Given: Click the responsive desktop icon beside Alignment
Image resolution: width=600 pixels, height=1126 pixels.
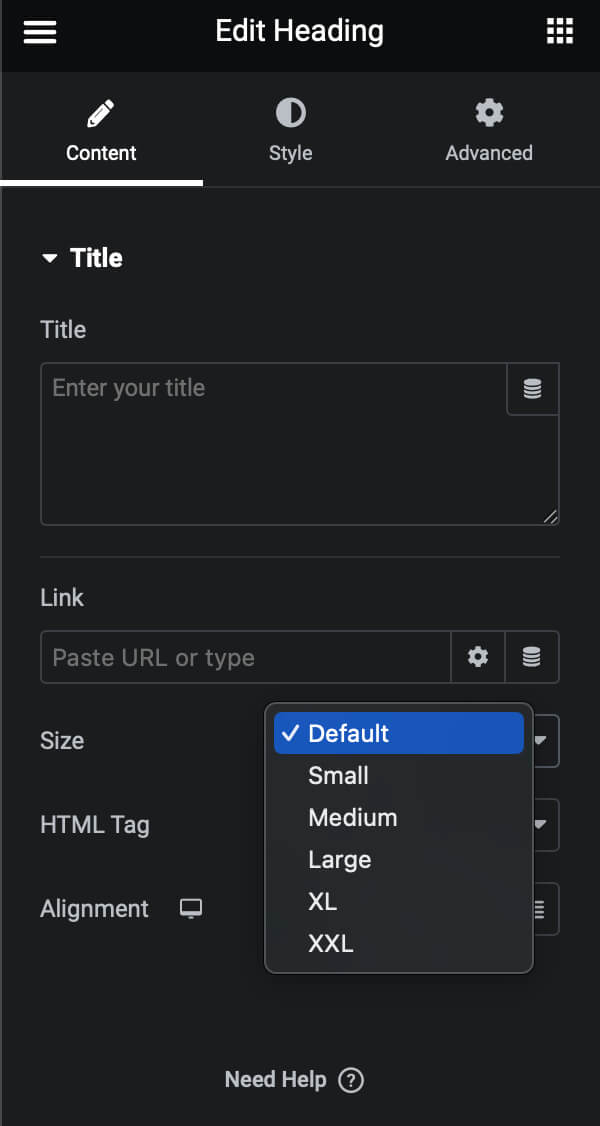Looking at the screenshot, I should (x=190, y=908).
